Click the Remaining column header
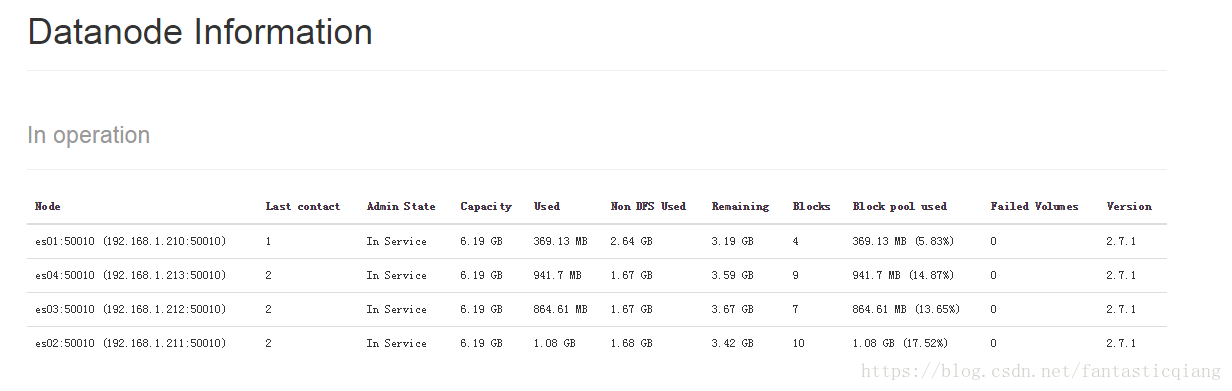This screenshot has height=391, width=1232. 740,207
